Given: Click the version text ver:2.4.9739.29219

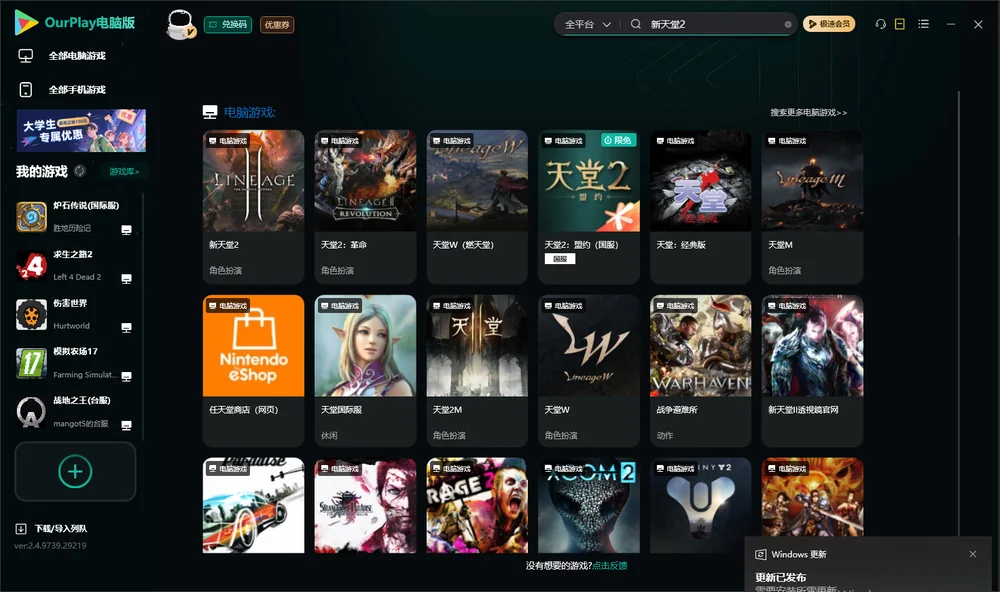Looking at the screenshot, I should (x=50, y=545).
